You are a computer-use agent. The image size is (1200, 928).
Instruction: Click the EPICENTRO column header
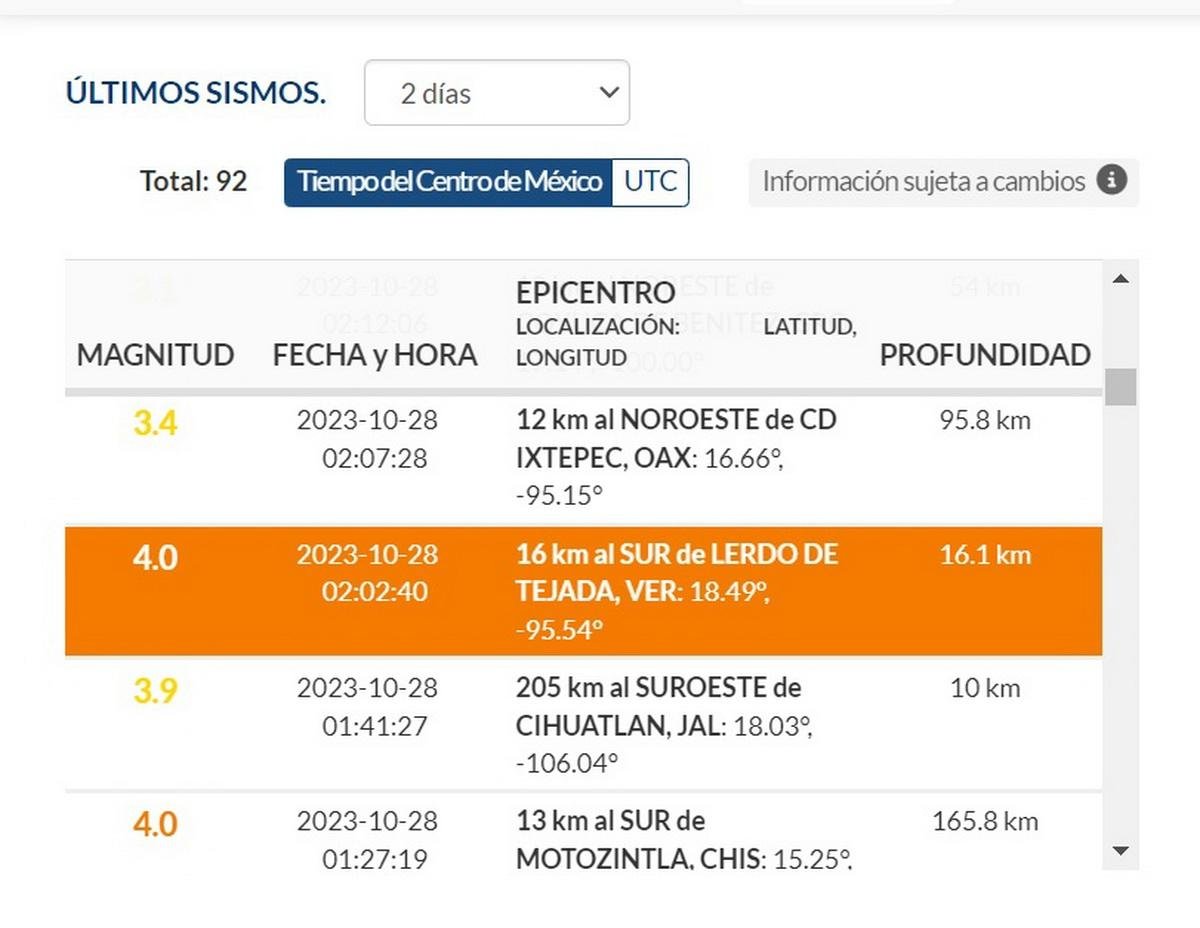coord(596,293)
